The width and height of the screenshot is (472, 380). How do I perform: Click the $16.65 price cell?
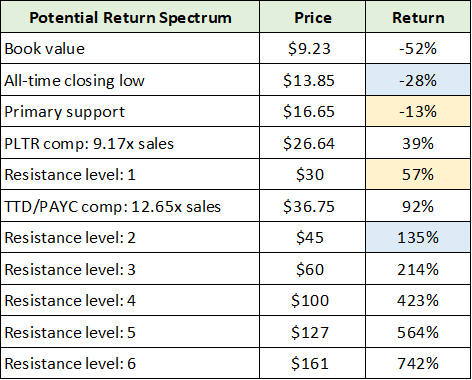pos(312,111)
